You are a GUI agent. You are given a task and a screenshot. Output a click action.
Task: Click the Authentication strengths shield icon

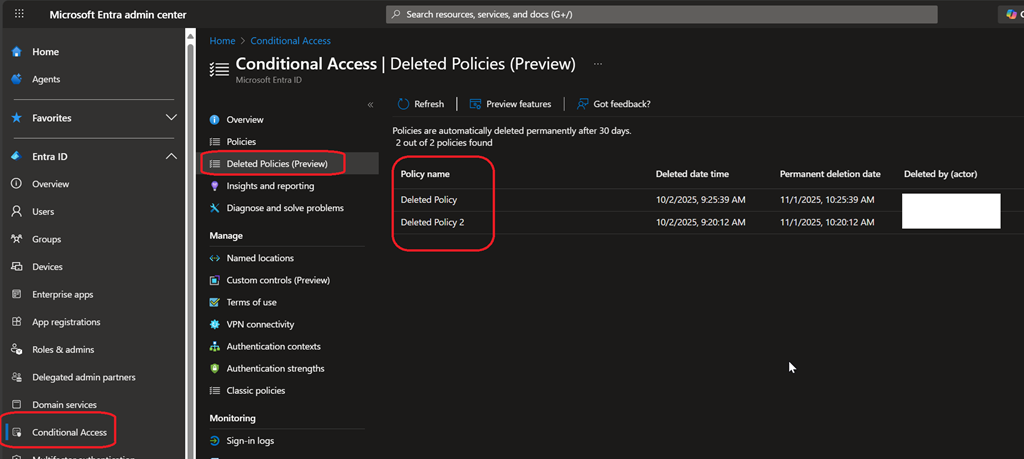(215, 368)
